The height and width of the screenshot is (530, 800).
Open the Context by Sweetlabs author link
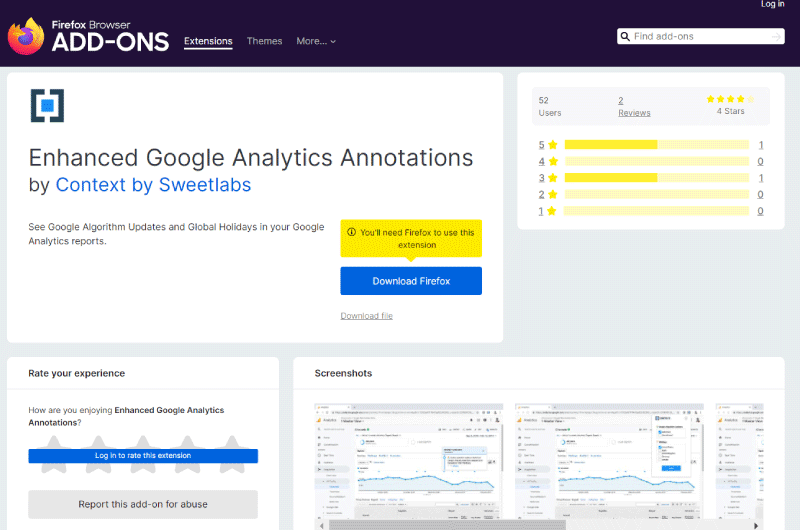(153, 185)
